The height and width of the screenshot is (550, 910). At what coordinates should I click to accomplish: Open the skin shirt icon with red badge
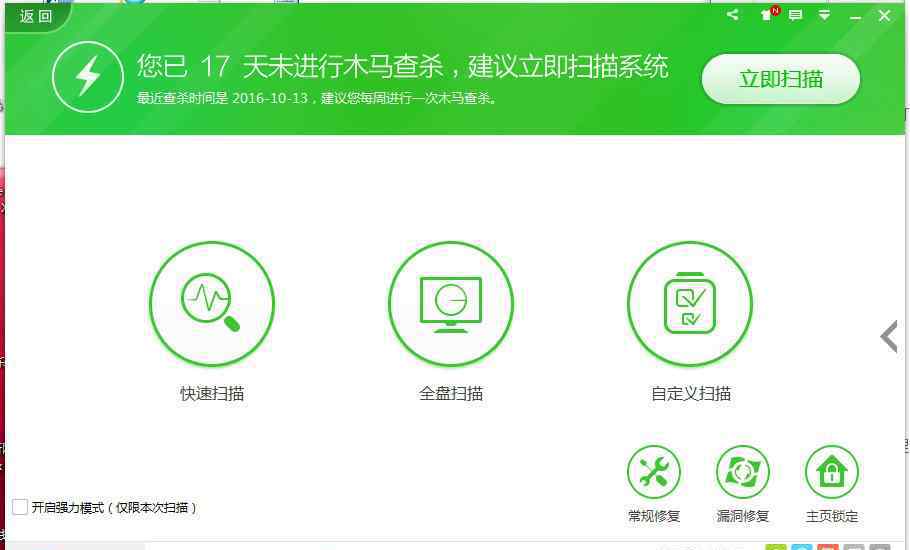[767, 15]
